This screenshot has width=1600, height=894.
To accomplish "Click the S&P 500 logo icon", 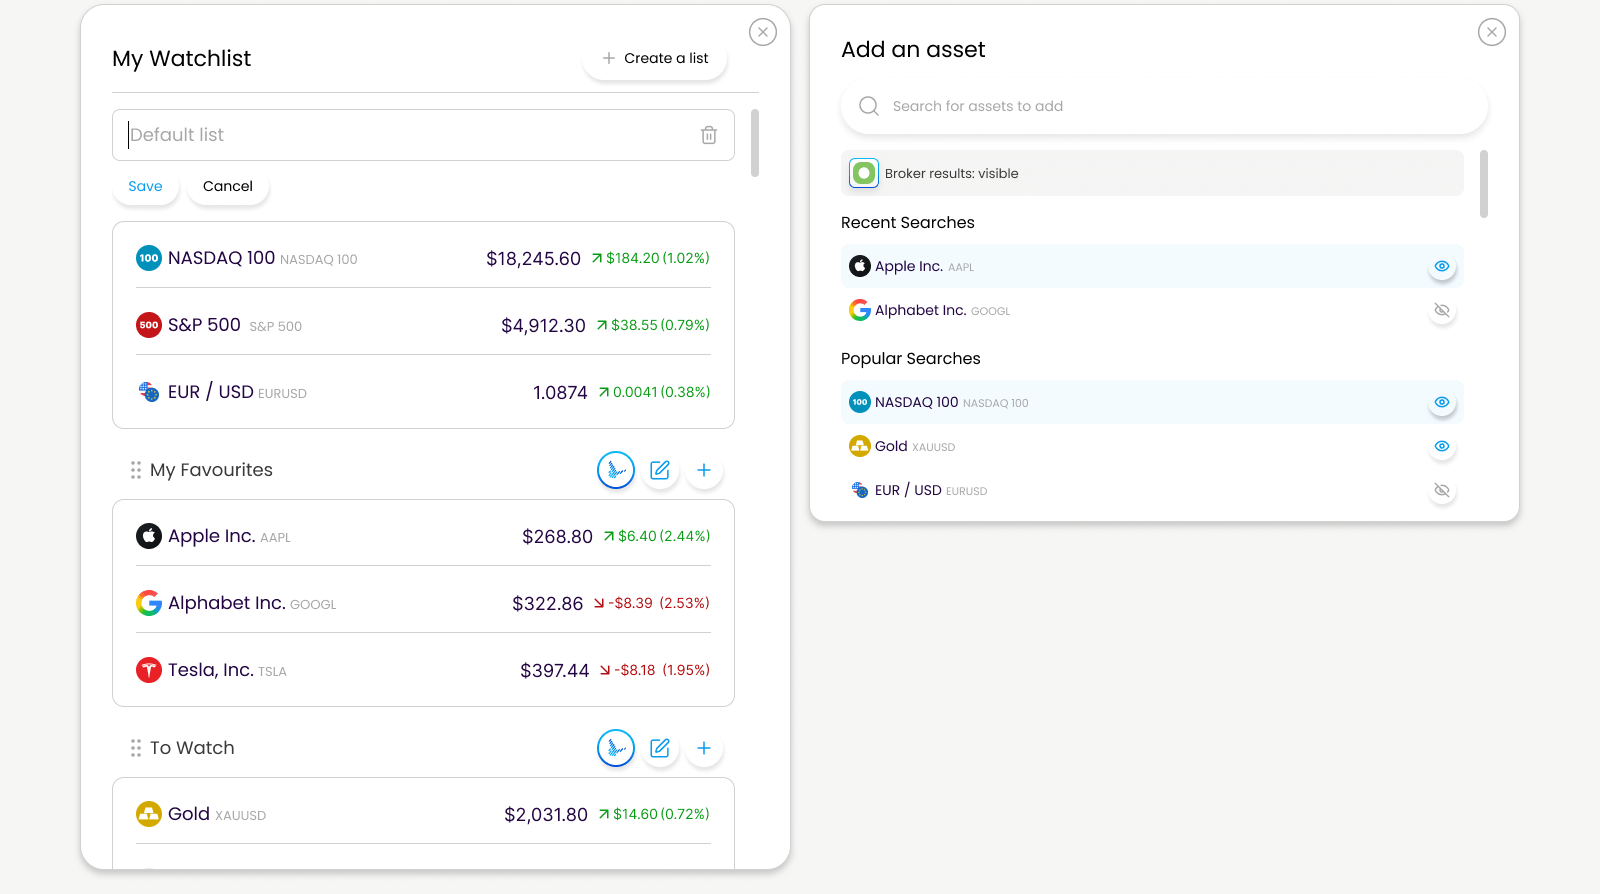I will tap(149, 325).
